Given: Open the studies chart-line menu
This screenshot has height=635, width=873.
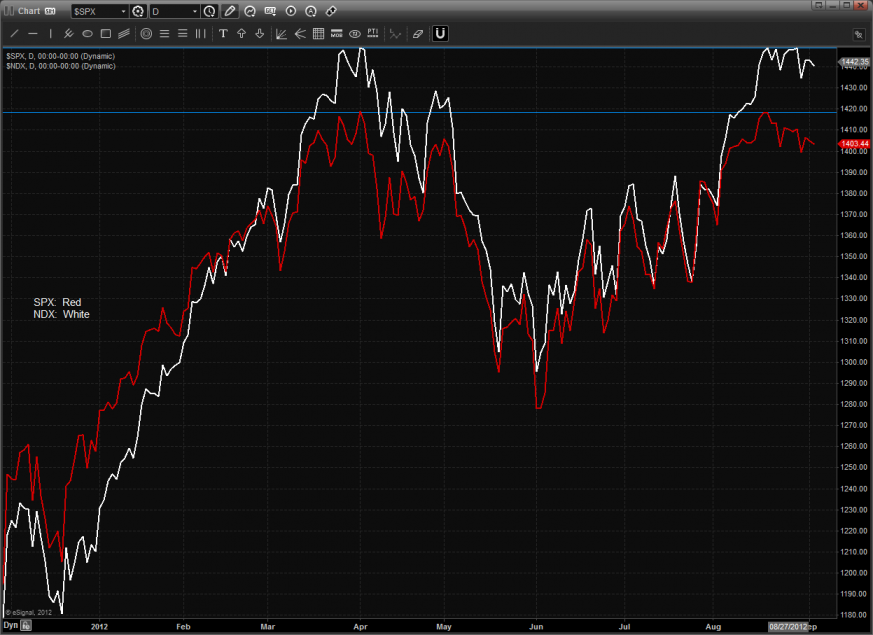Looking at the screenshot, I should tap(250, 11).
